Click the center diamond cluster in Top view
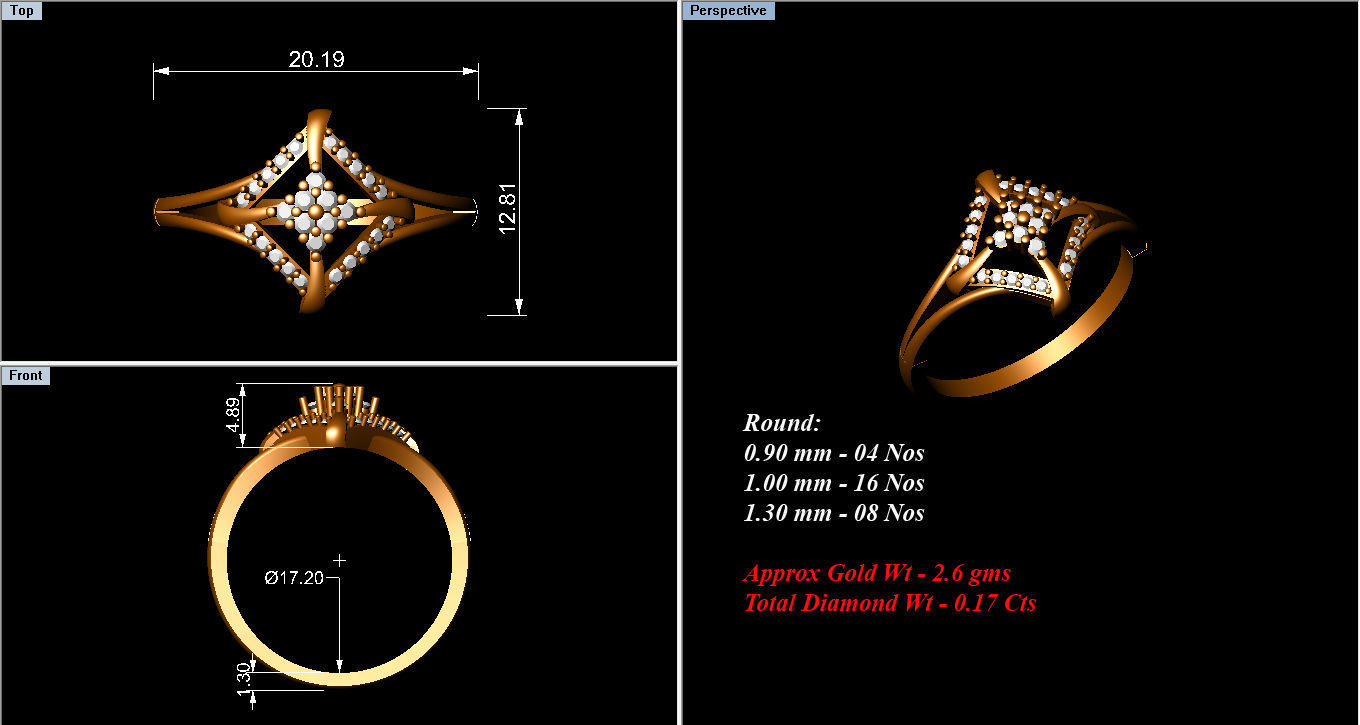This screenshot has height=725, width=1360. pyautogui.click(x=317, y=210)
